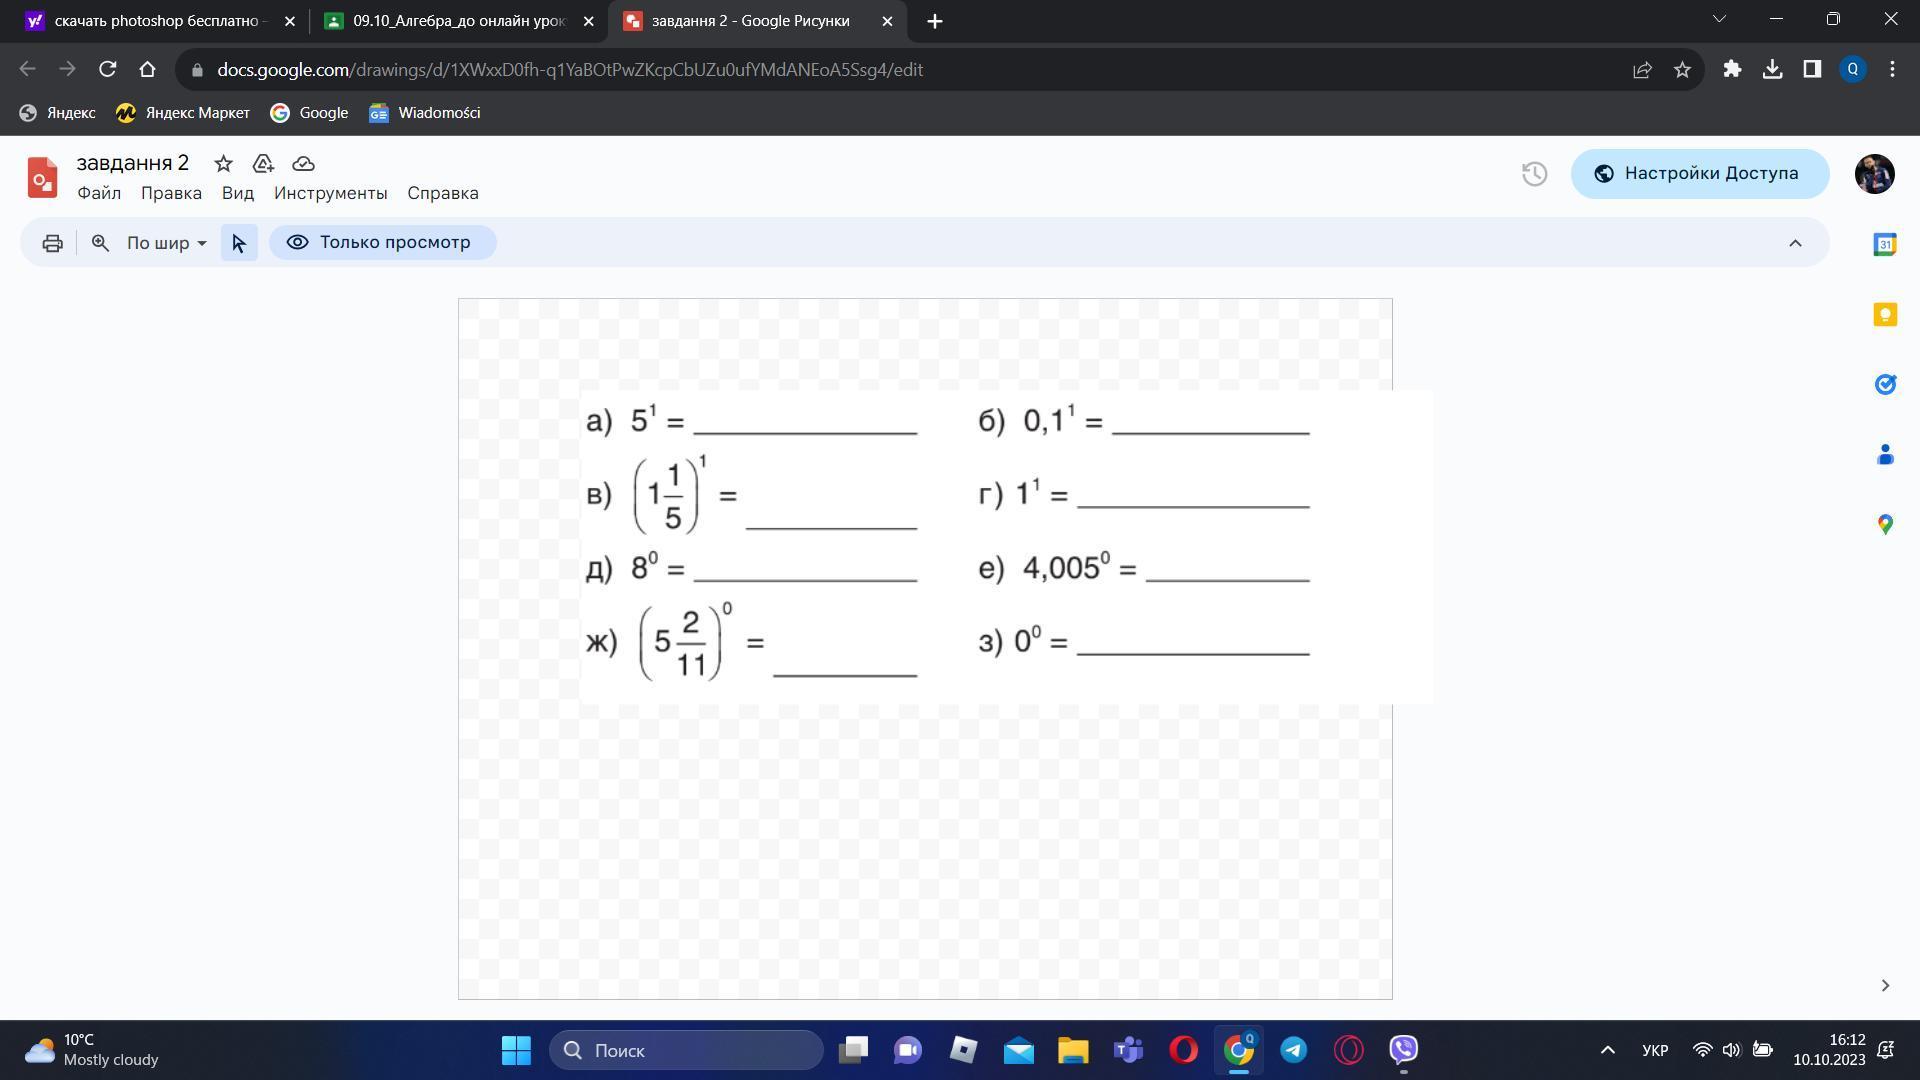1920x1080 pixels.
Task: Open the По шир zoom dropdown
Action: pyautogui.click(x=166, y=243)
